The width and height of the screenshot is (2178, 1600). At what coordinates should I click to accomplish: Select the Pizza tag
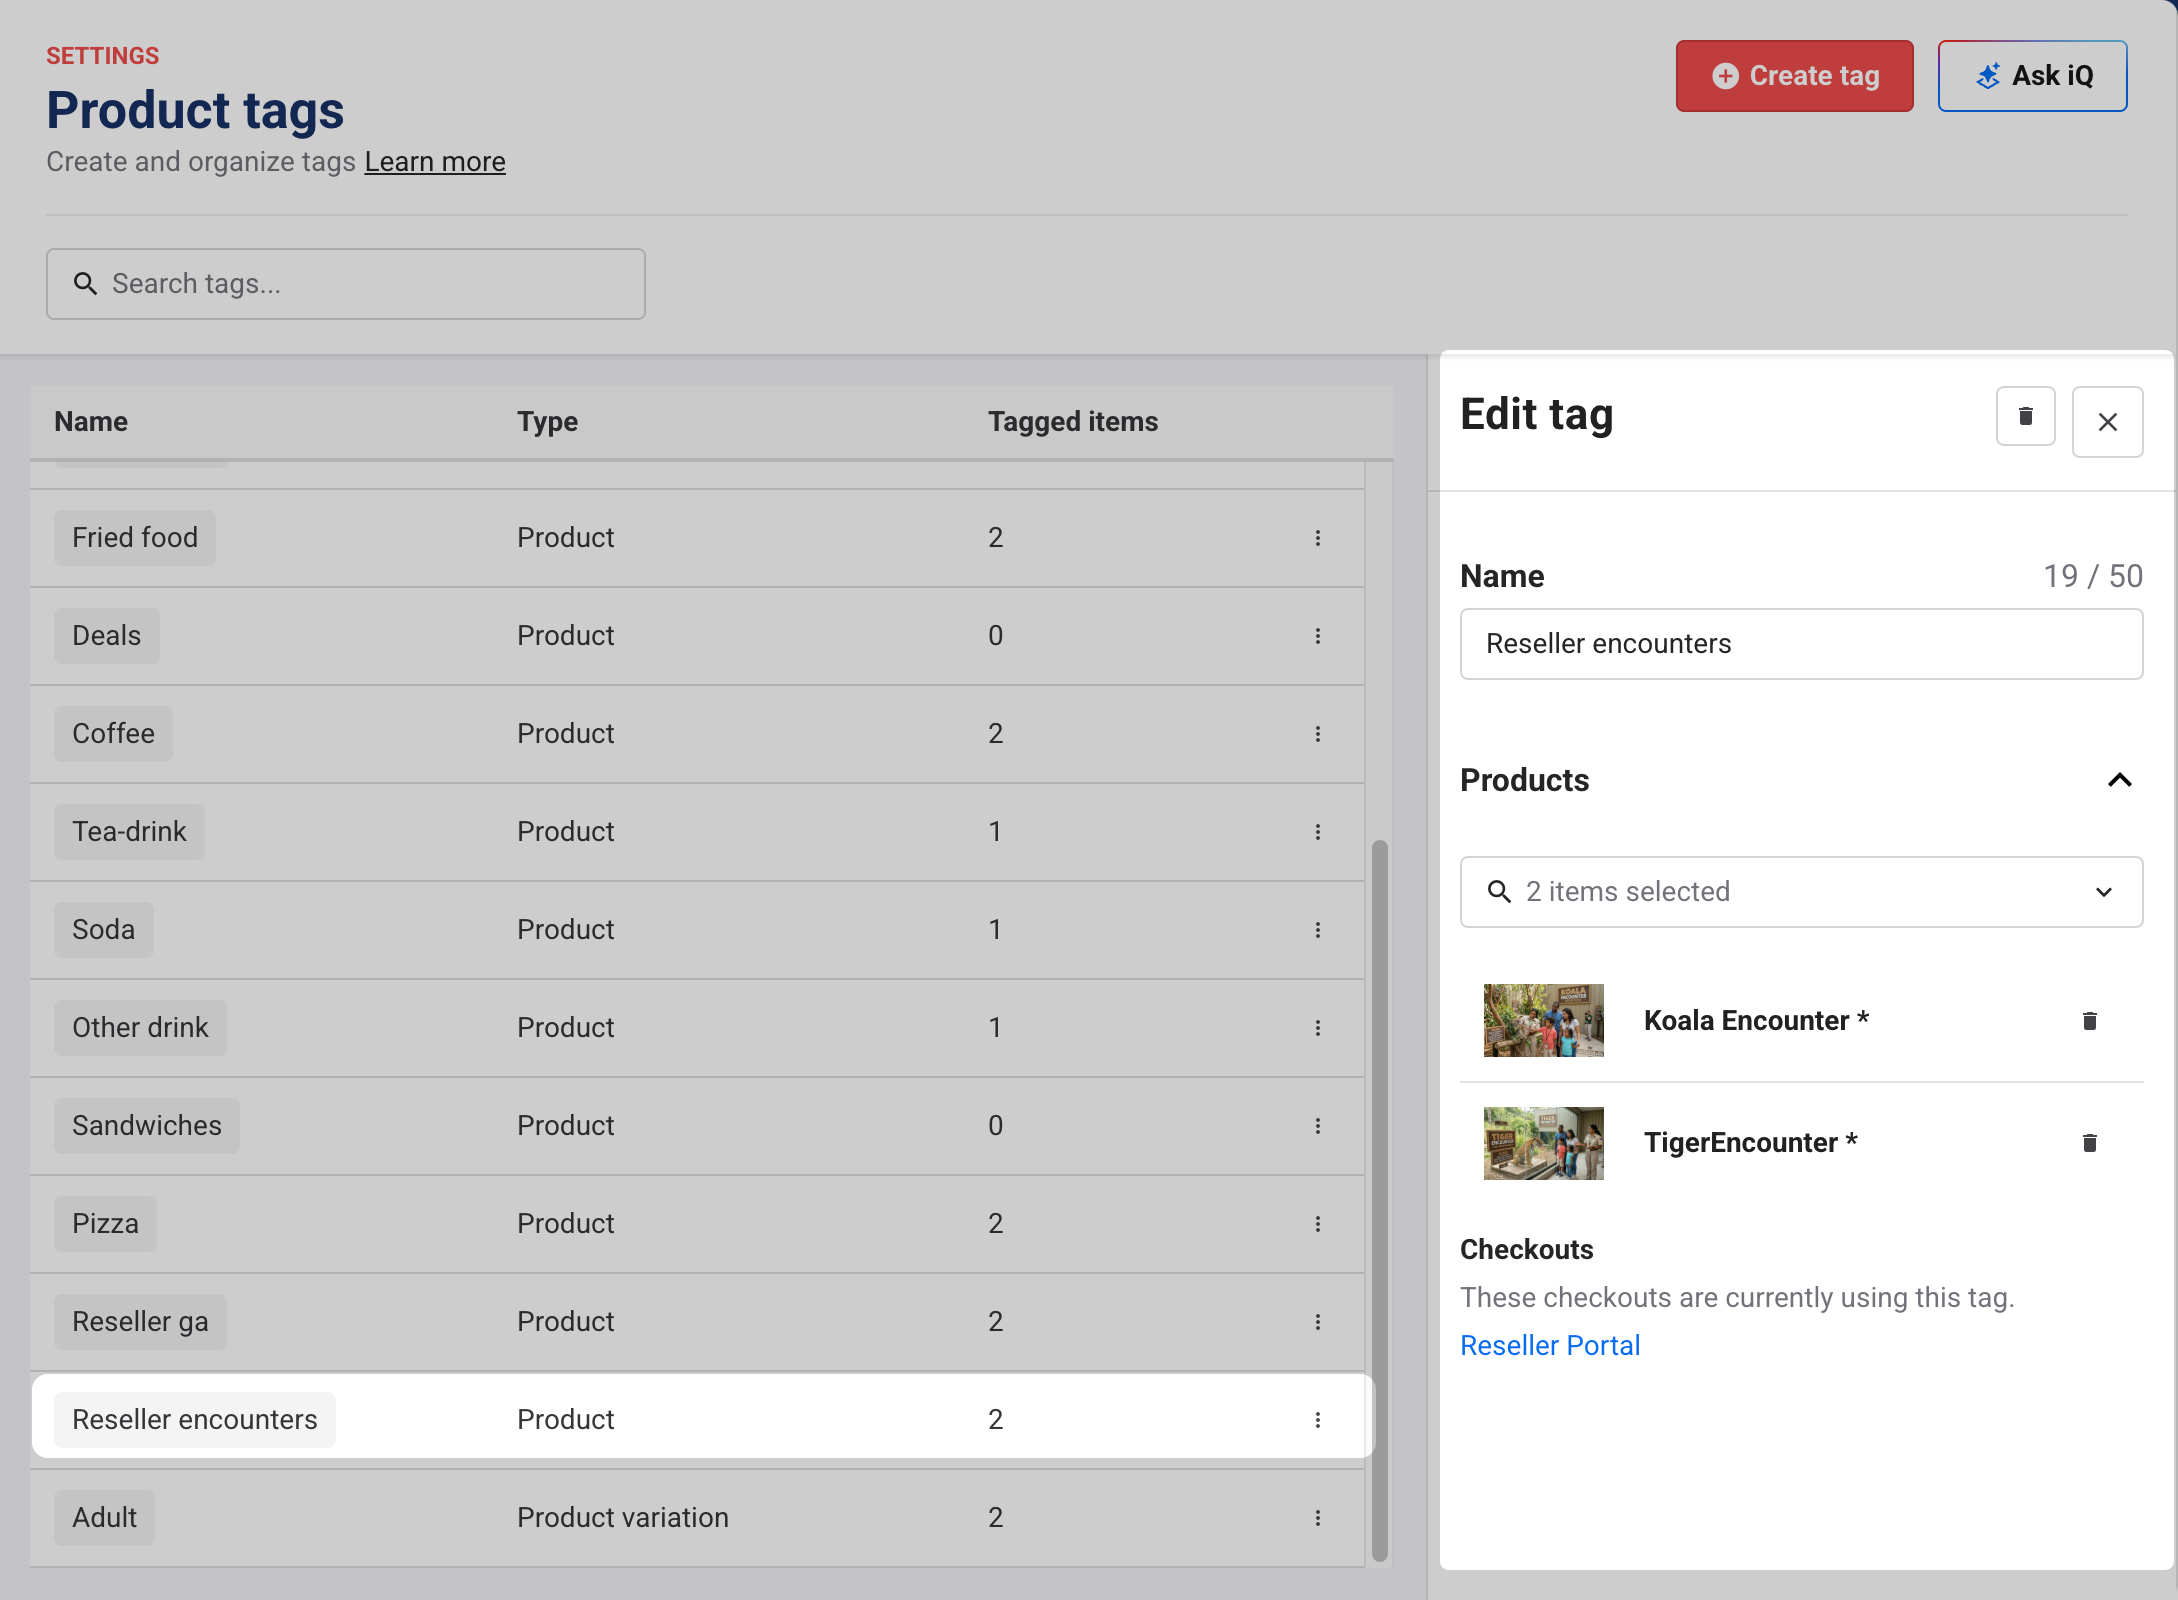click(106, 1224)
